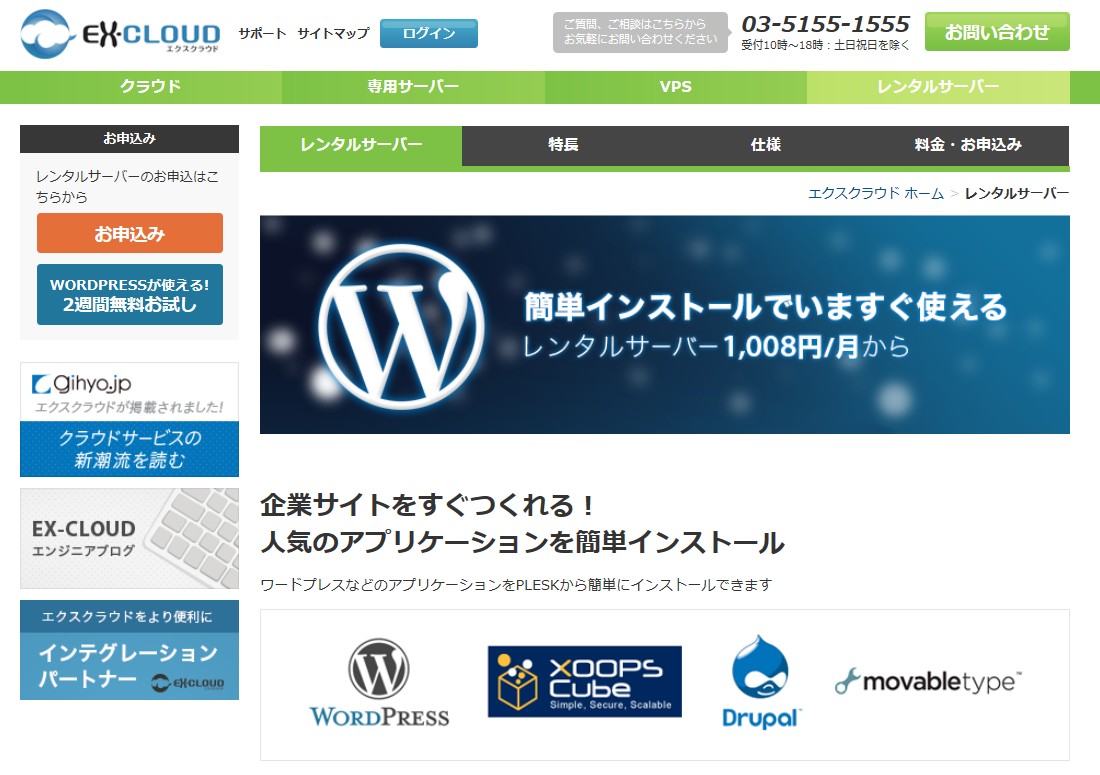This screenshot has width=1100, height=775.
Task: Click the WordPress application logo
Action: tap(379, 682)
